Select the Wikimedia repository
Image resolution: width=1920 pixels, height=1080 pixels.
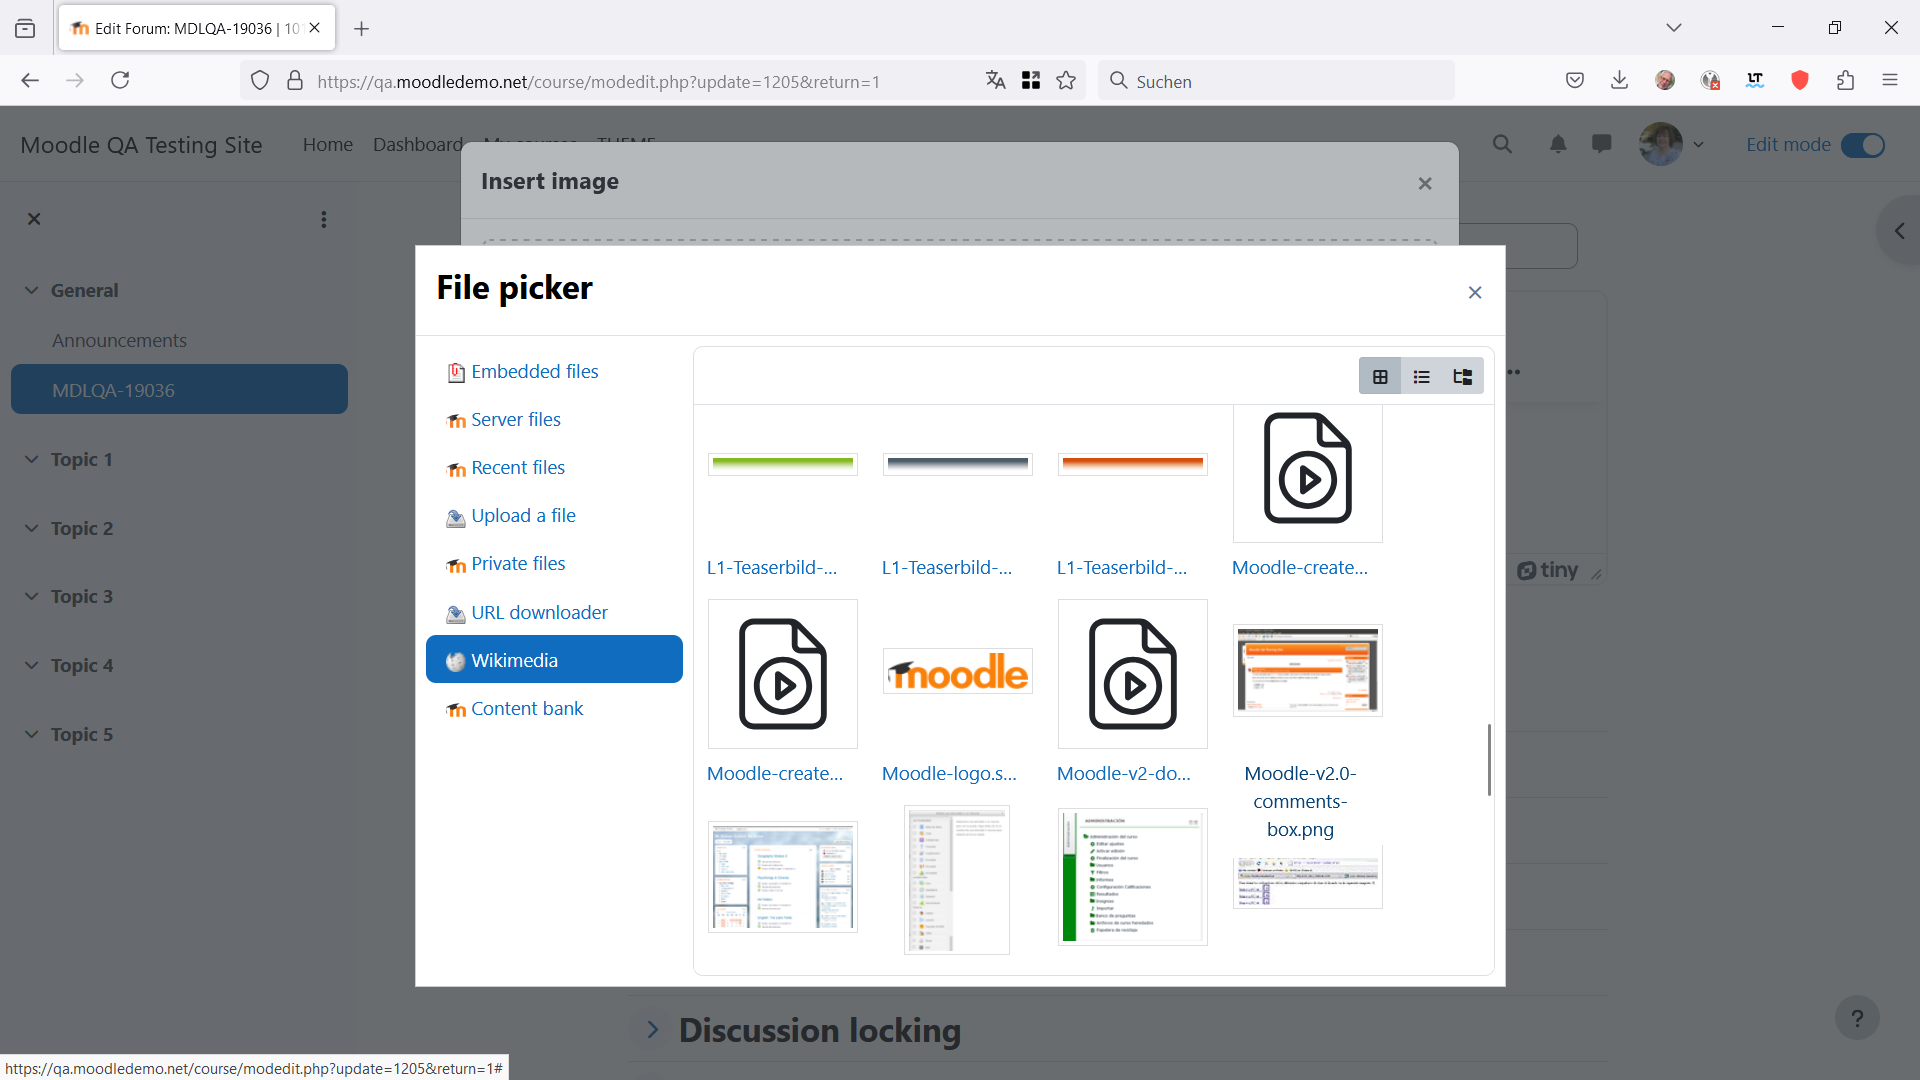coord(554,660)
